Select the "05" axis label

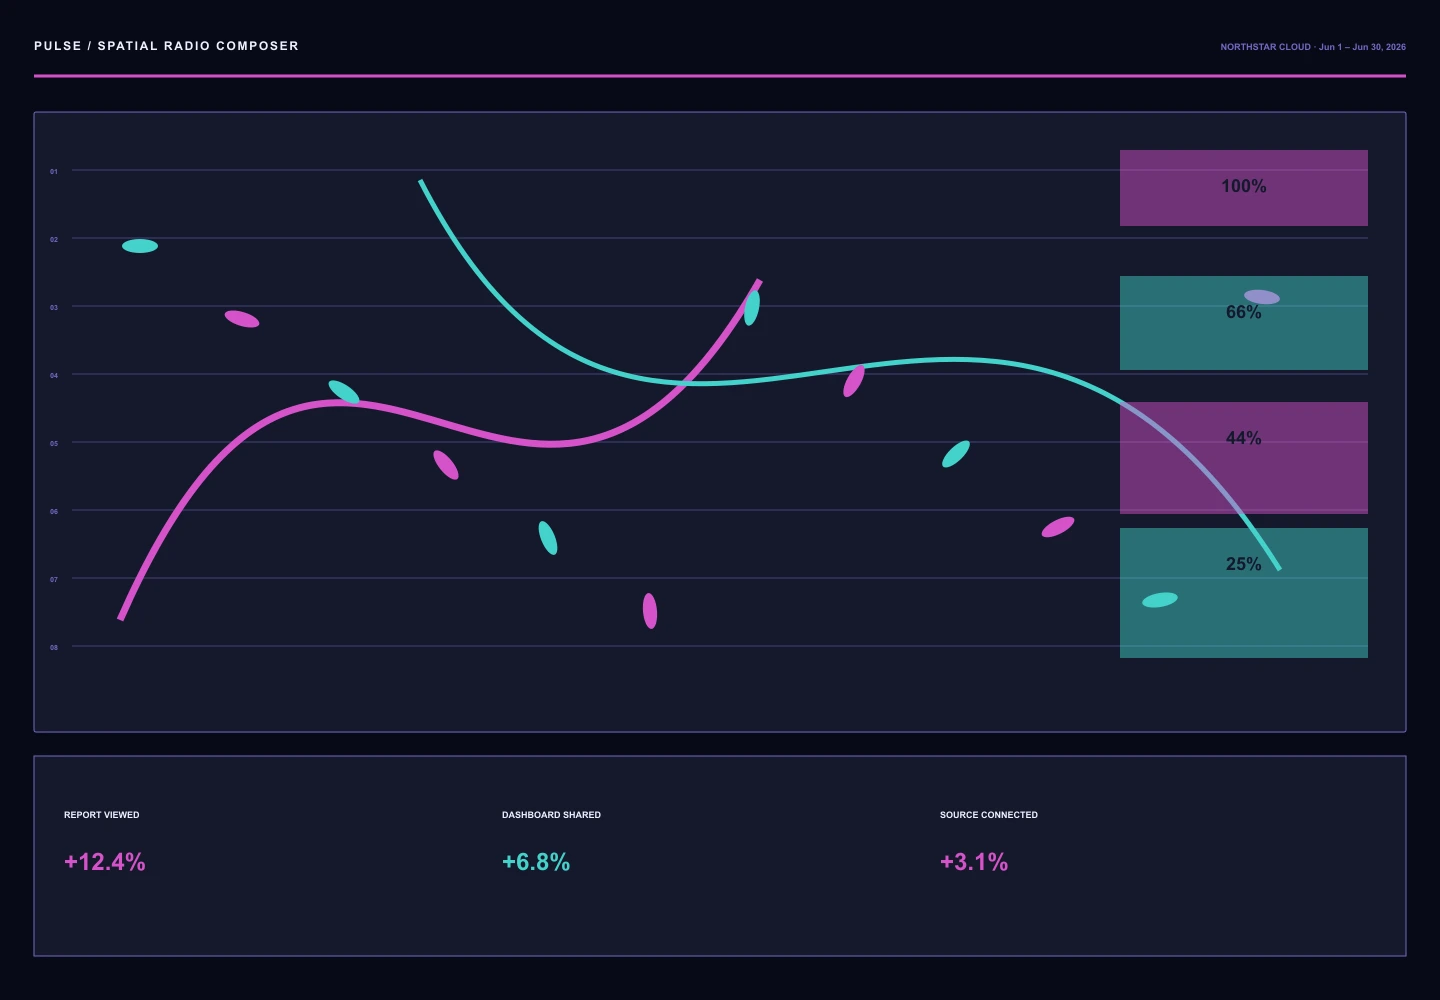tap(54, 444)
